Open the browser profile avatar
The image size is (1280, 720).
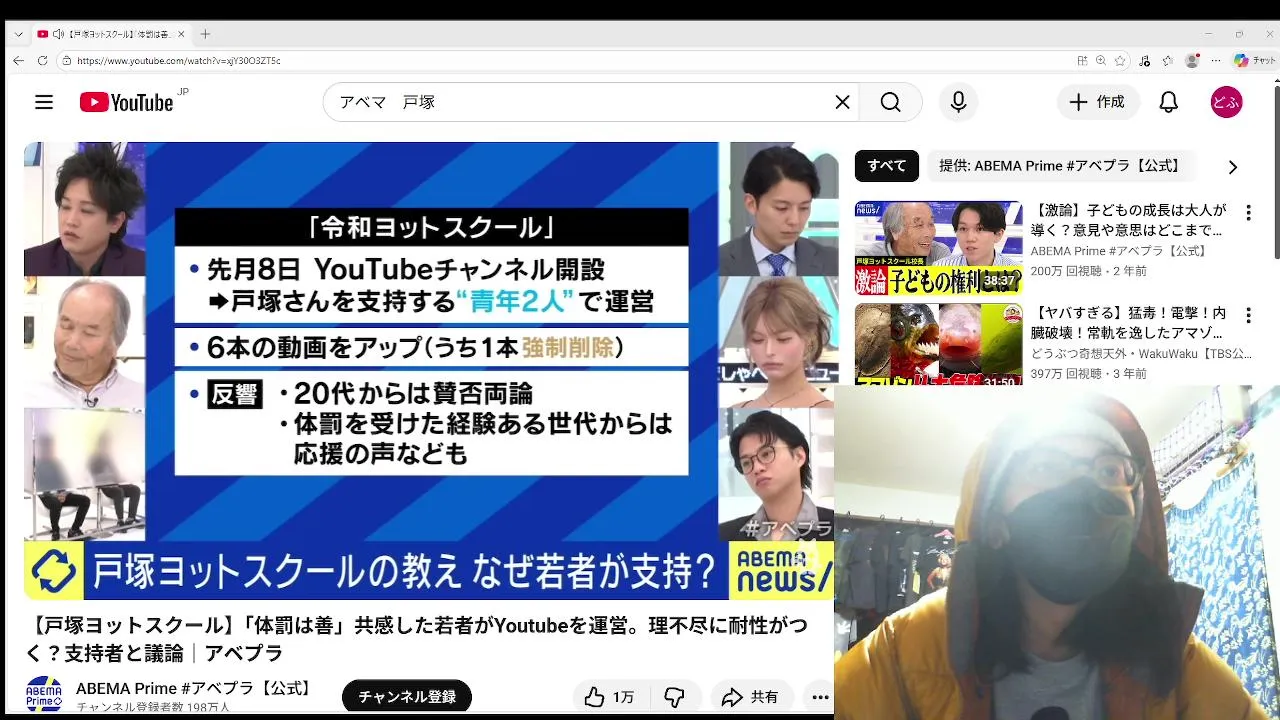tap(1191, 61)
